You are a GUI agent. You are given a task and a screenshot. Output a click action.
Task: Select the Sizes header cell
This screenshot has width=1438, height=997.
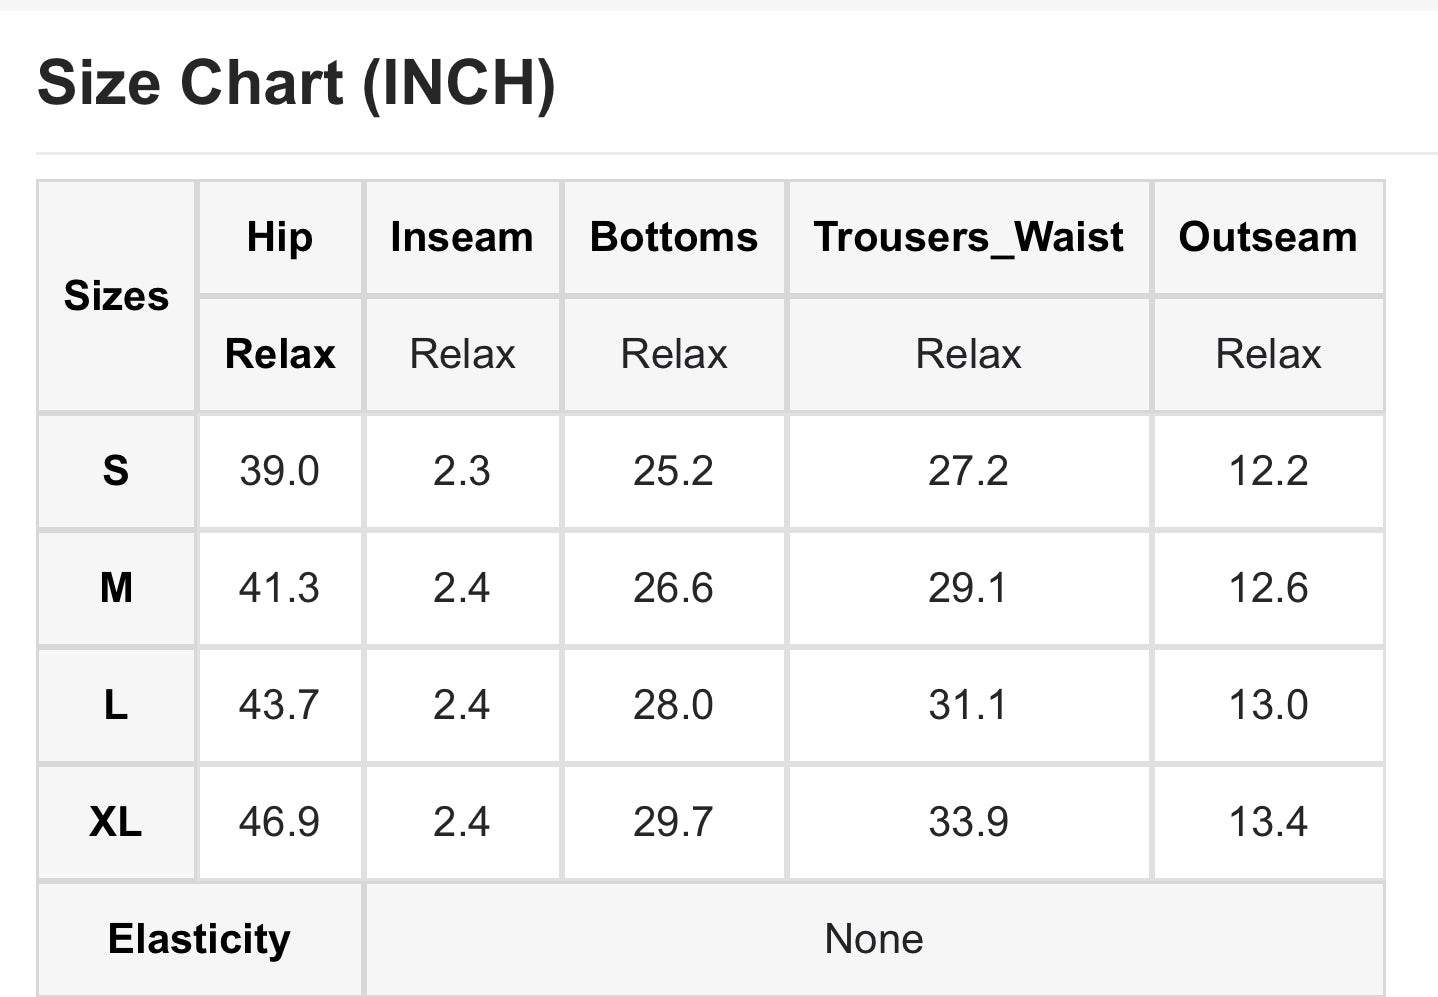tap(116, 296)
